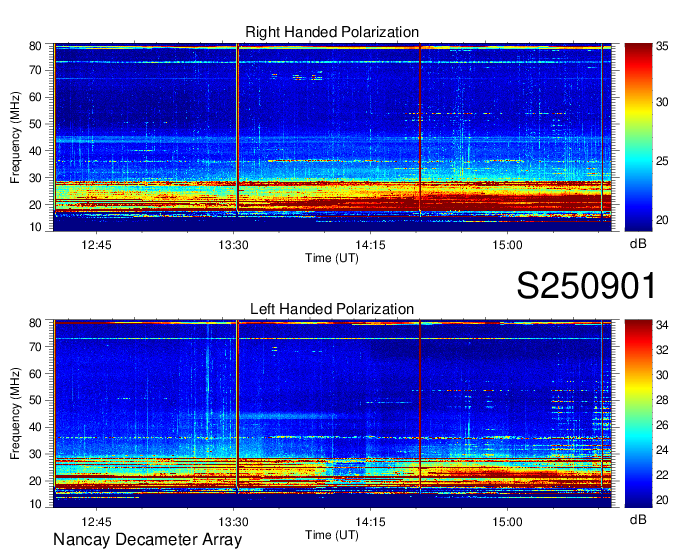The height and width of the screenshot is (552, 680).
Task: Click the 32 value on the lower color bar
Action: click(662, 349)
